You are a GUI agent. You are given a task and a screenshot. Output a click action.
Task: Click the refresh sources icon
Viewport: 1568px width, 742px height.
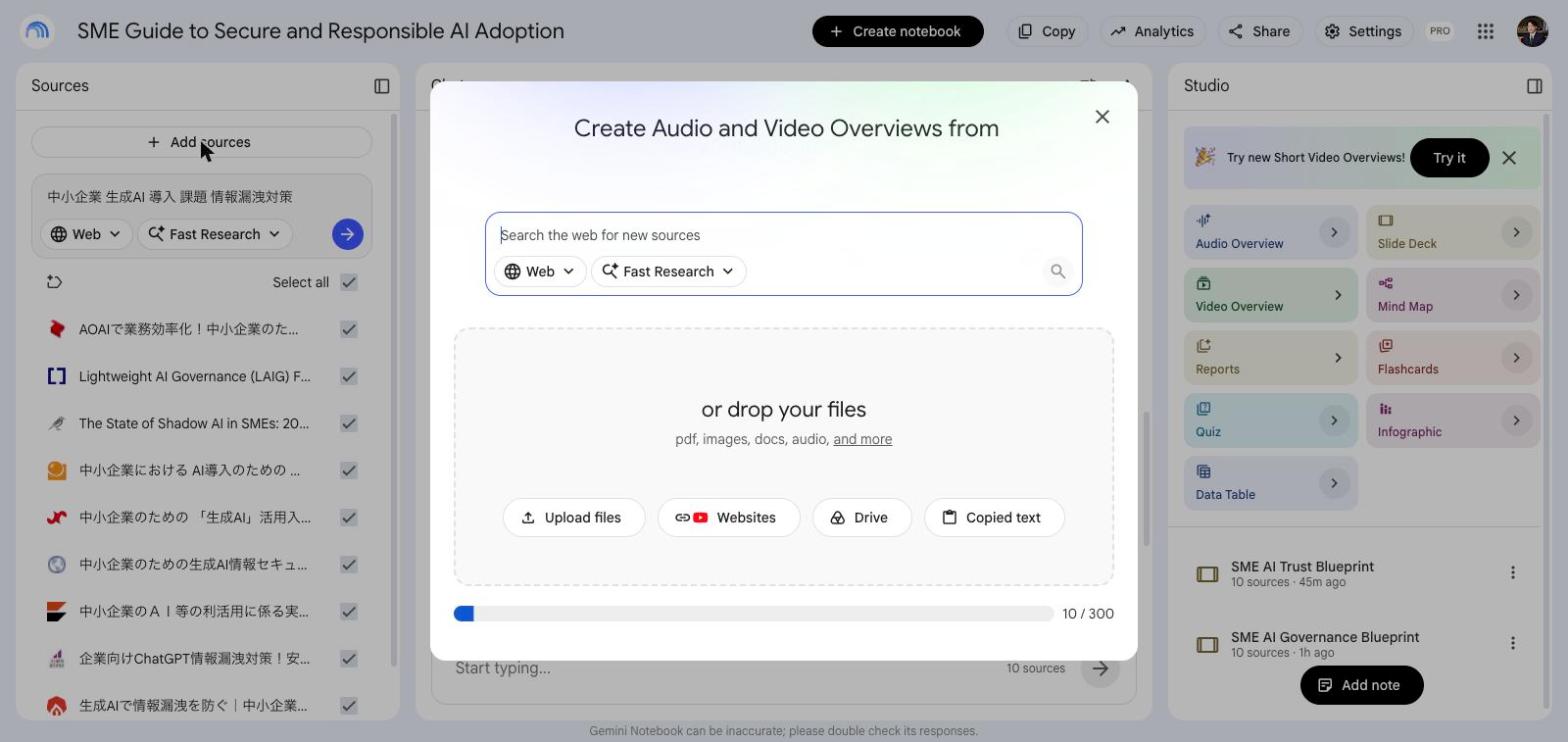coord(55,282)
